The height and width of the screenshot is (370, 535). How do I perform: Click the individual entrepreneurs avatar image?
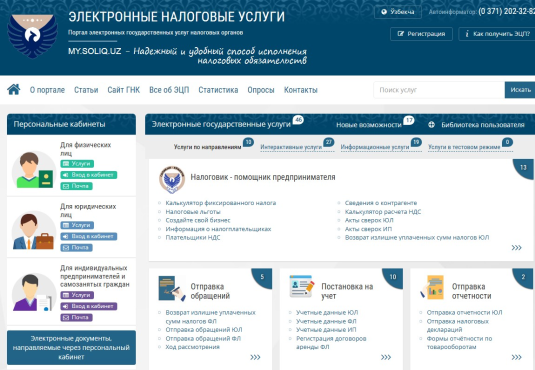click(x=34, y=293)
